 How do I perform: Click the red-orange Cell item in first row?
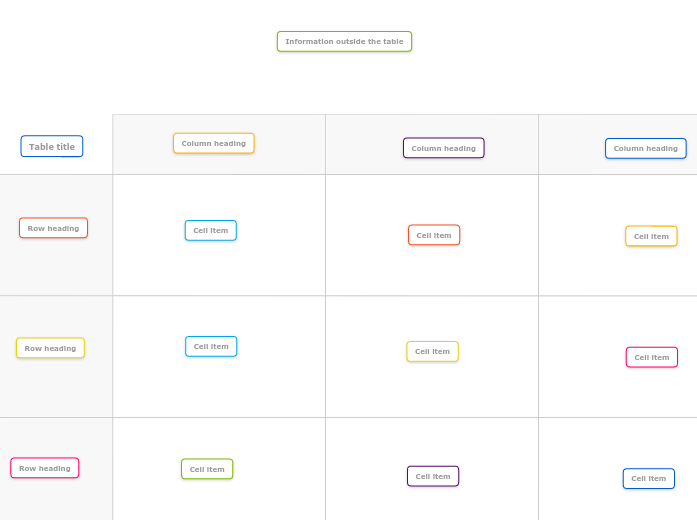[433, 236]
